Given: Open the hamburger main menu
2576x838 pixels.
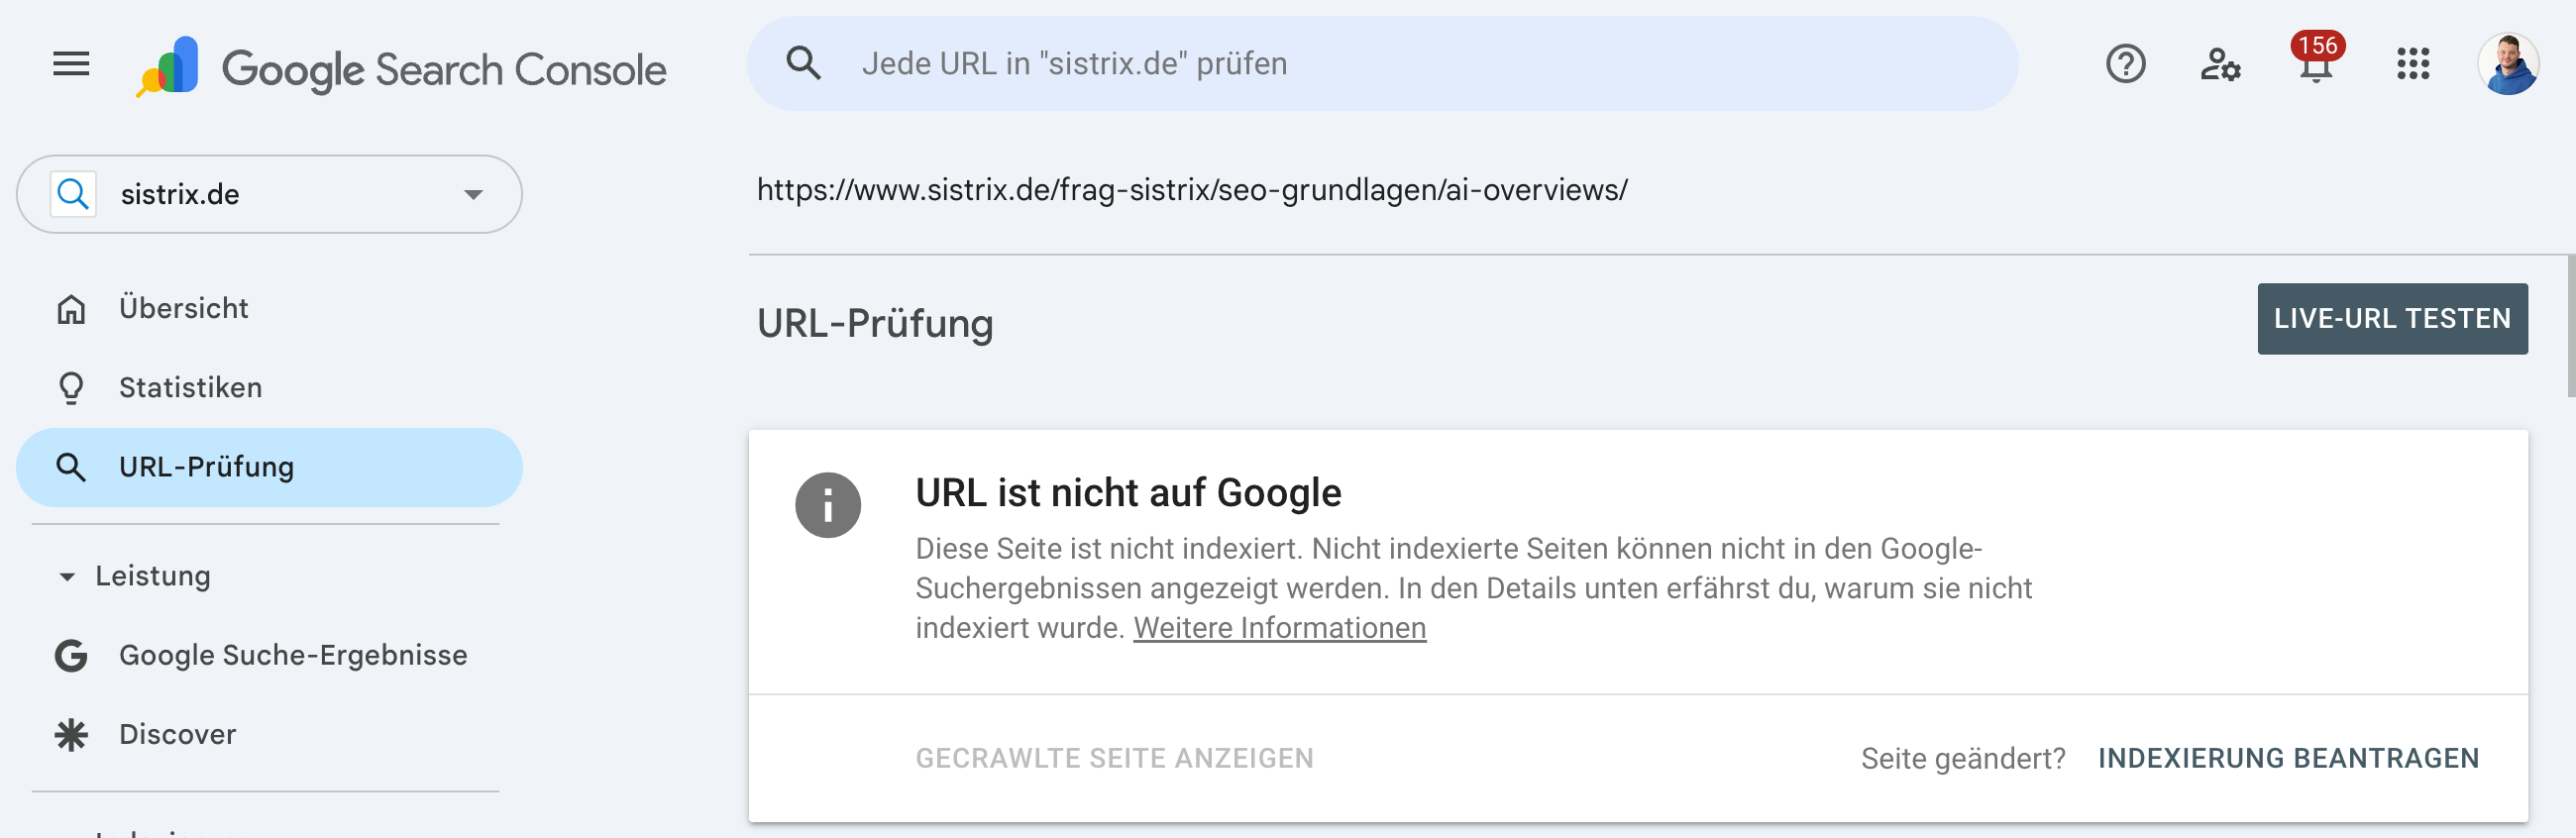Looking at the screenshot, I should 71,65.
